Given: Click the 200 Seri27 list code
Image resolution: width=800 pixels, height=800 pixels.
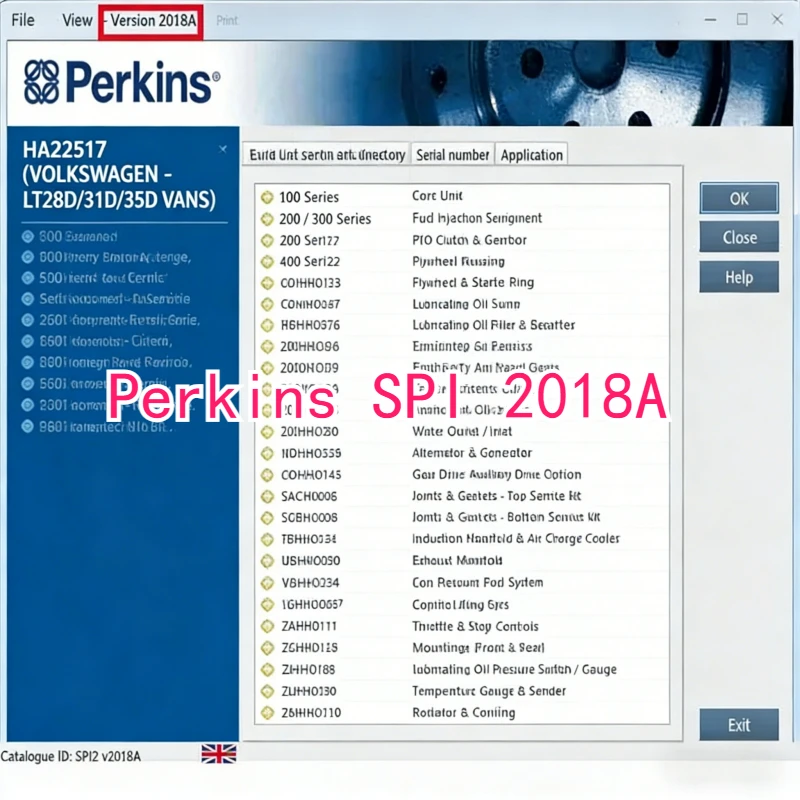Looking at the screenshot, I should point(309,240).
